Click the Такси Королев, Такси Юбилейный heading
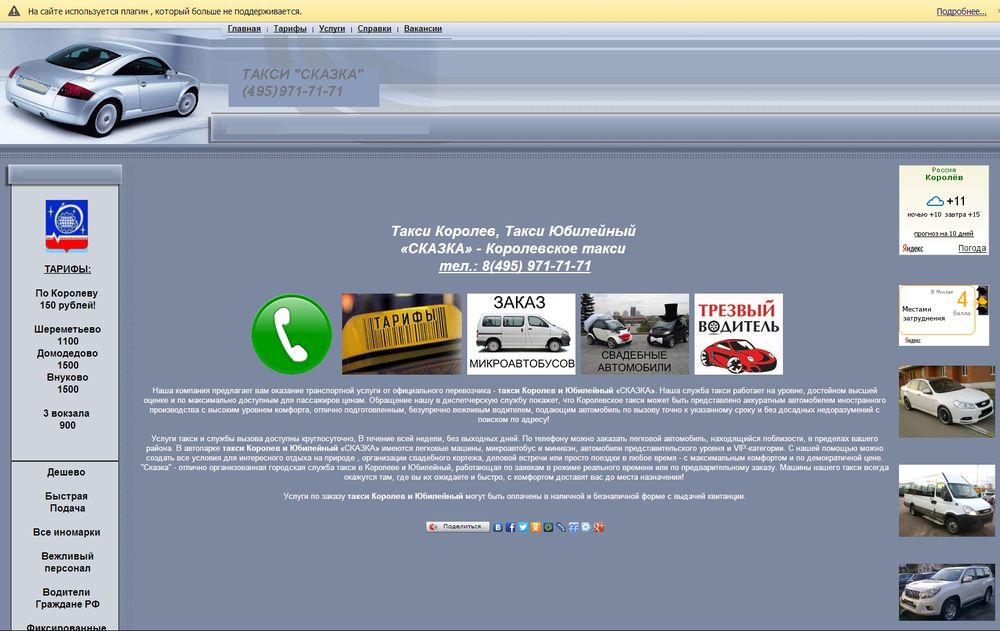Image resolution: width=1000 pixels, height=631 pixels. tap(513, 231)
